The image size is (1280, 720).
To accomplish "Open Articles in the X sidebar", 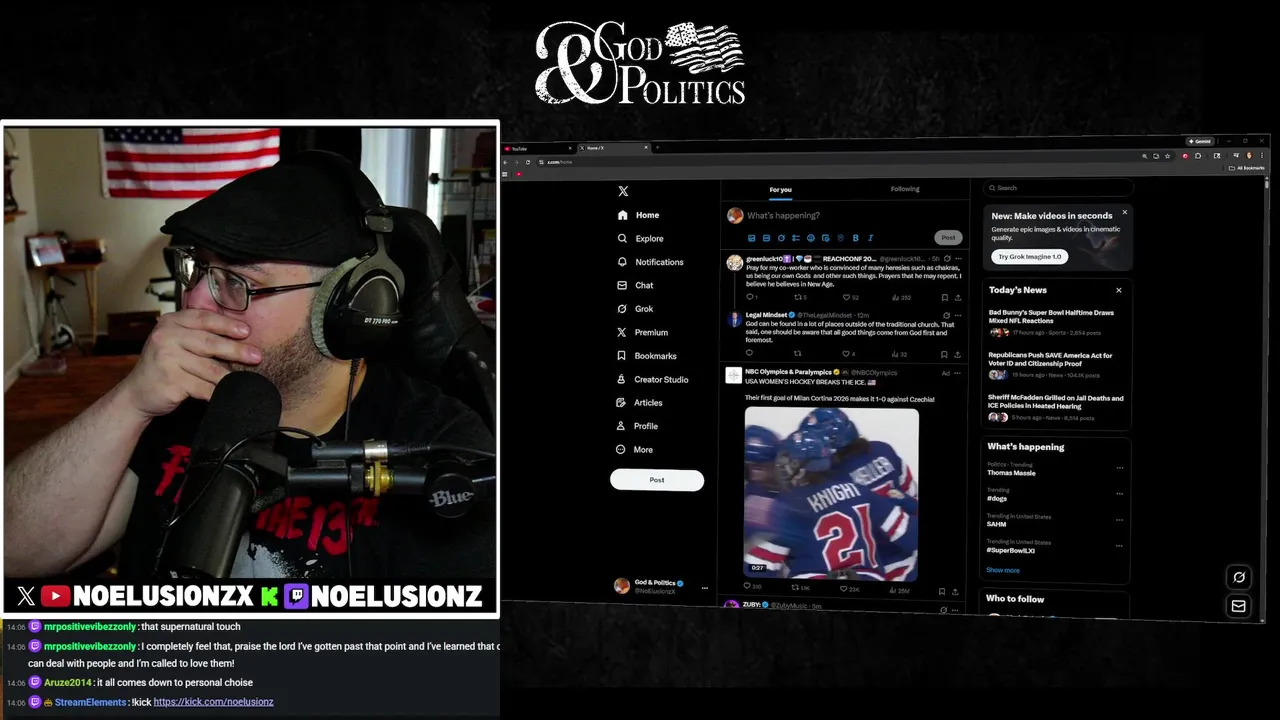I will pyautogui.click(x=639, y=403).
